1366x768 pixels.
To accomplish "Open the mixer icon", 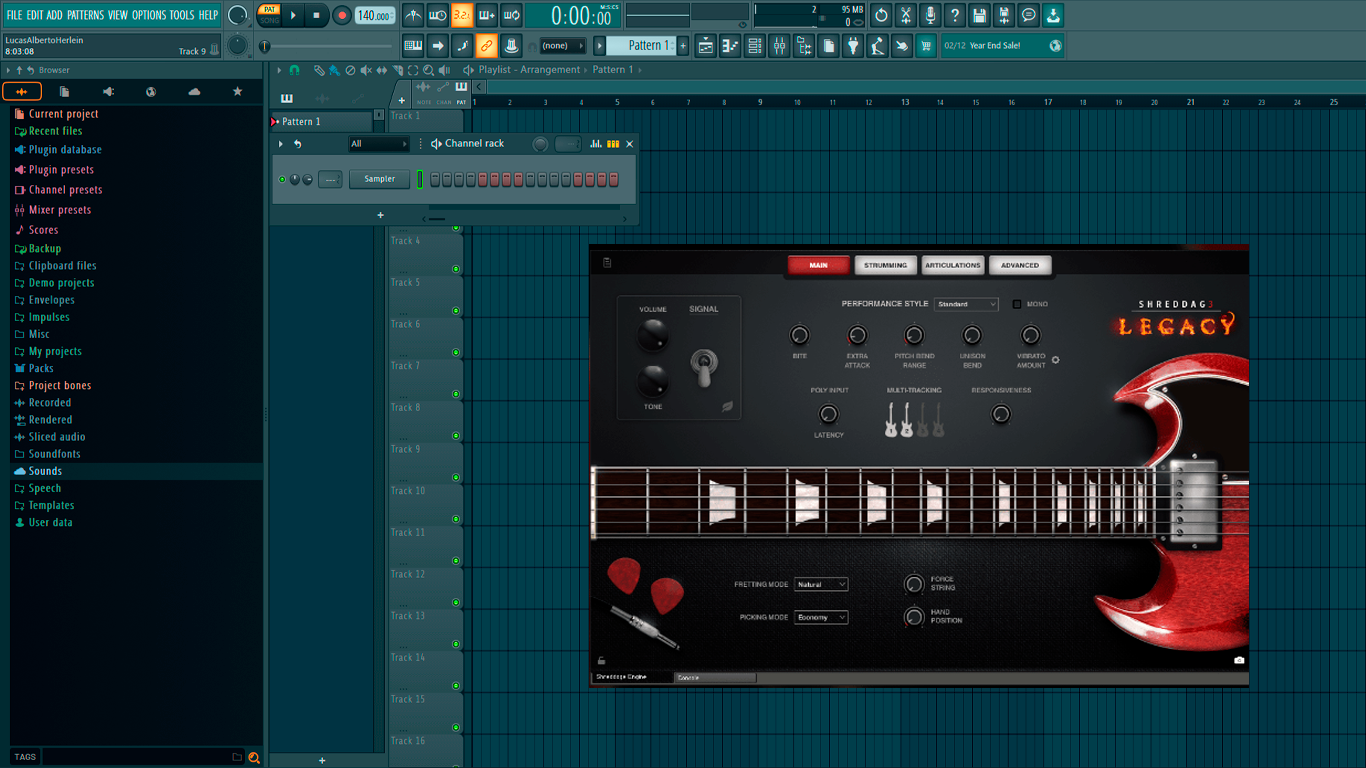I will (x=779, y=45).
